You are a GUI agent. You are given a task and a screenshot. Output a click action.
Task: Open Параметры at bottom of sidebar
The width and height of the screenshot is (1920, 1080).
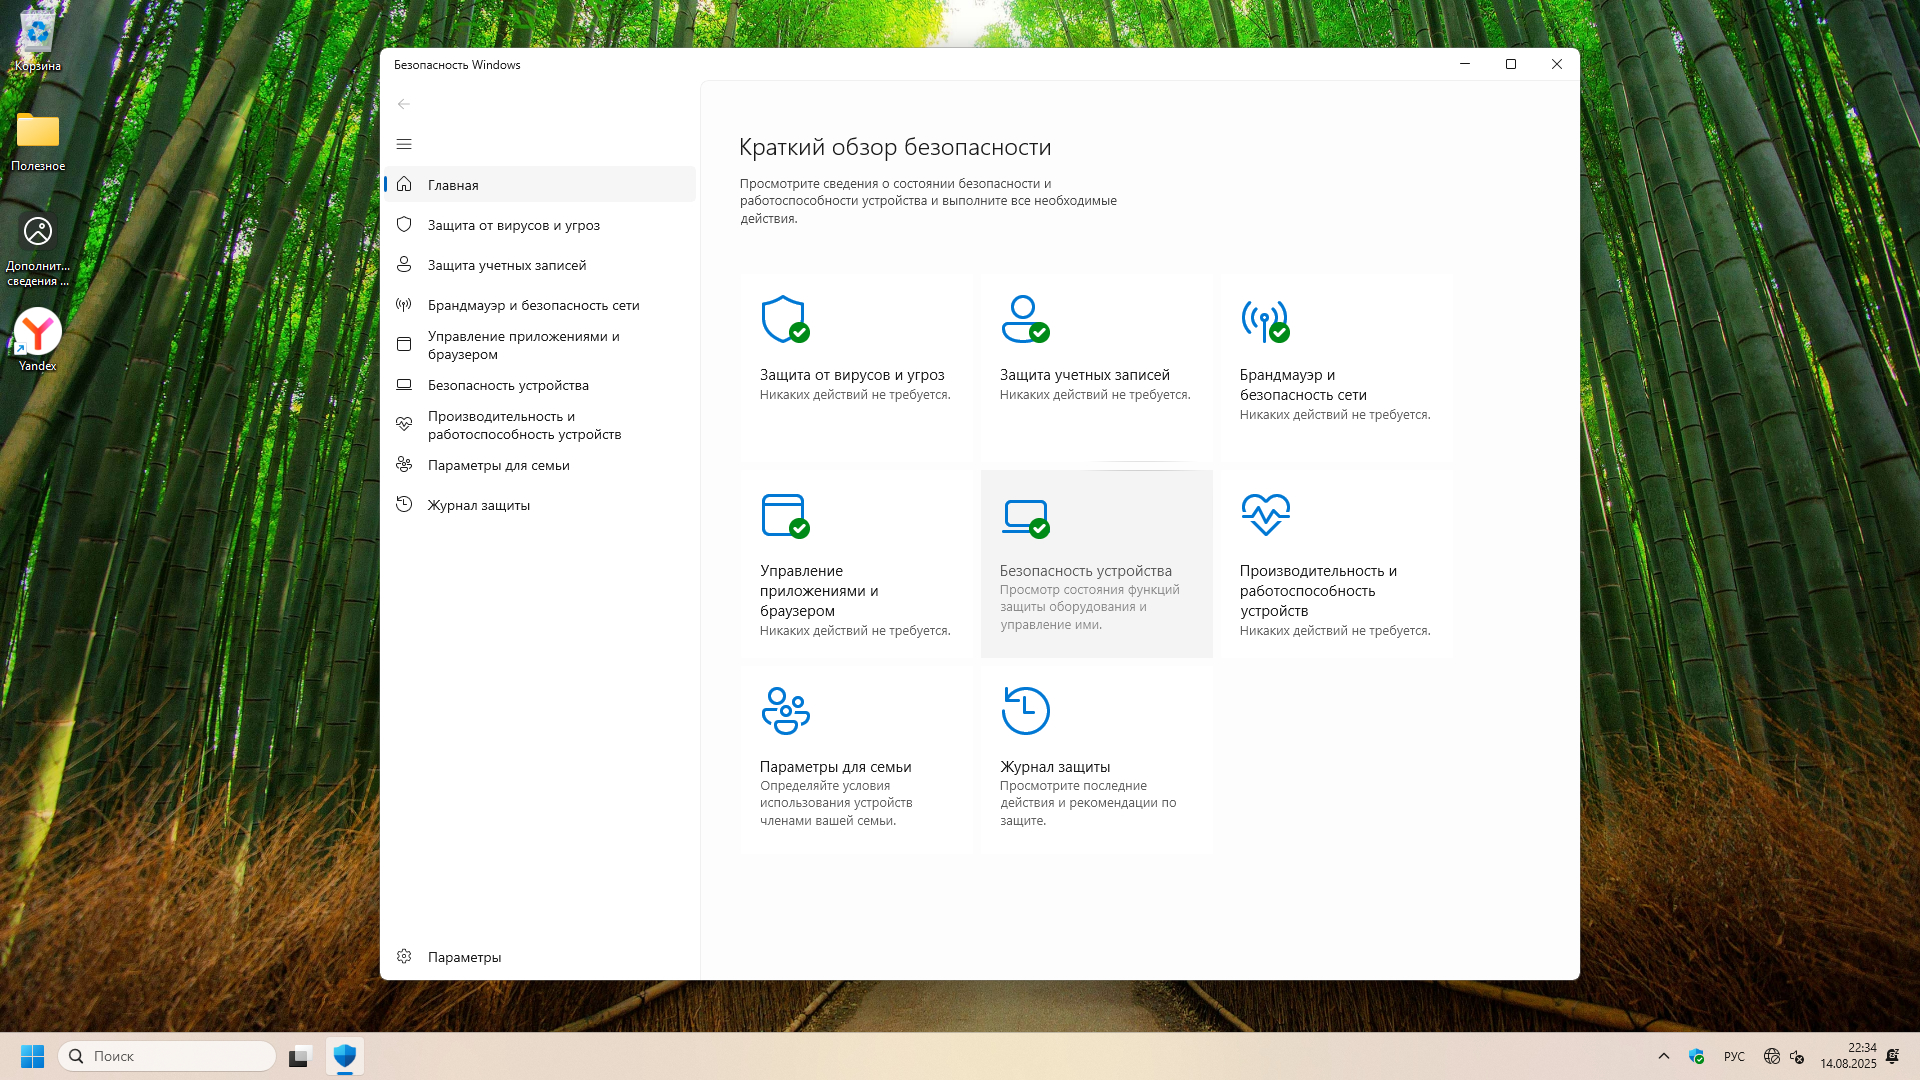tap(464, 957)
